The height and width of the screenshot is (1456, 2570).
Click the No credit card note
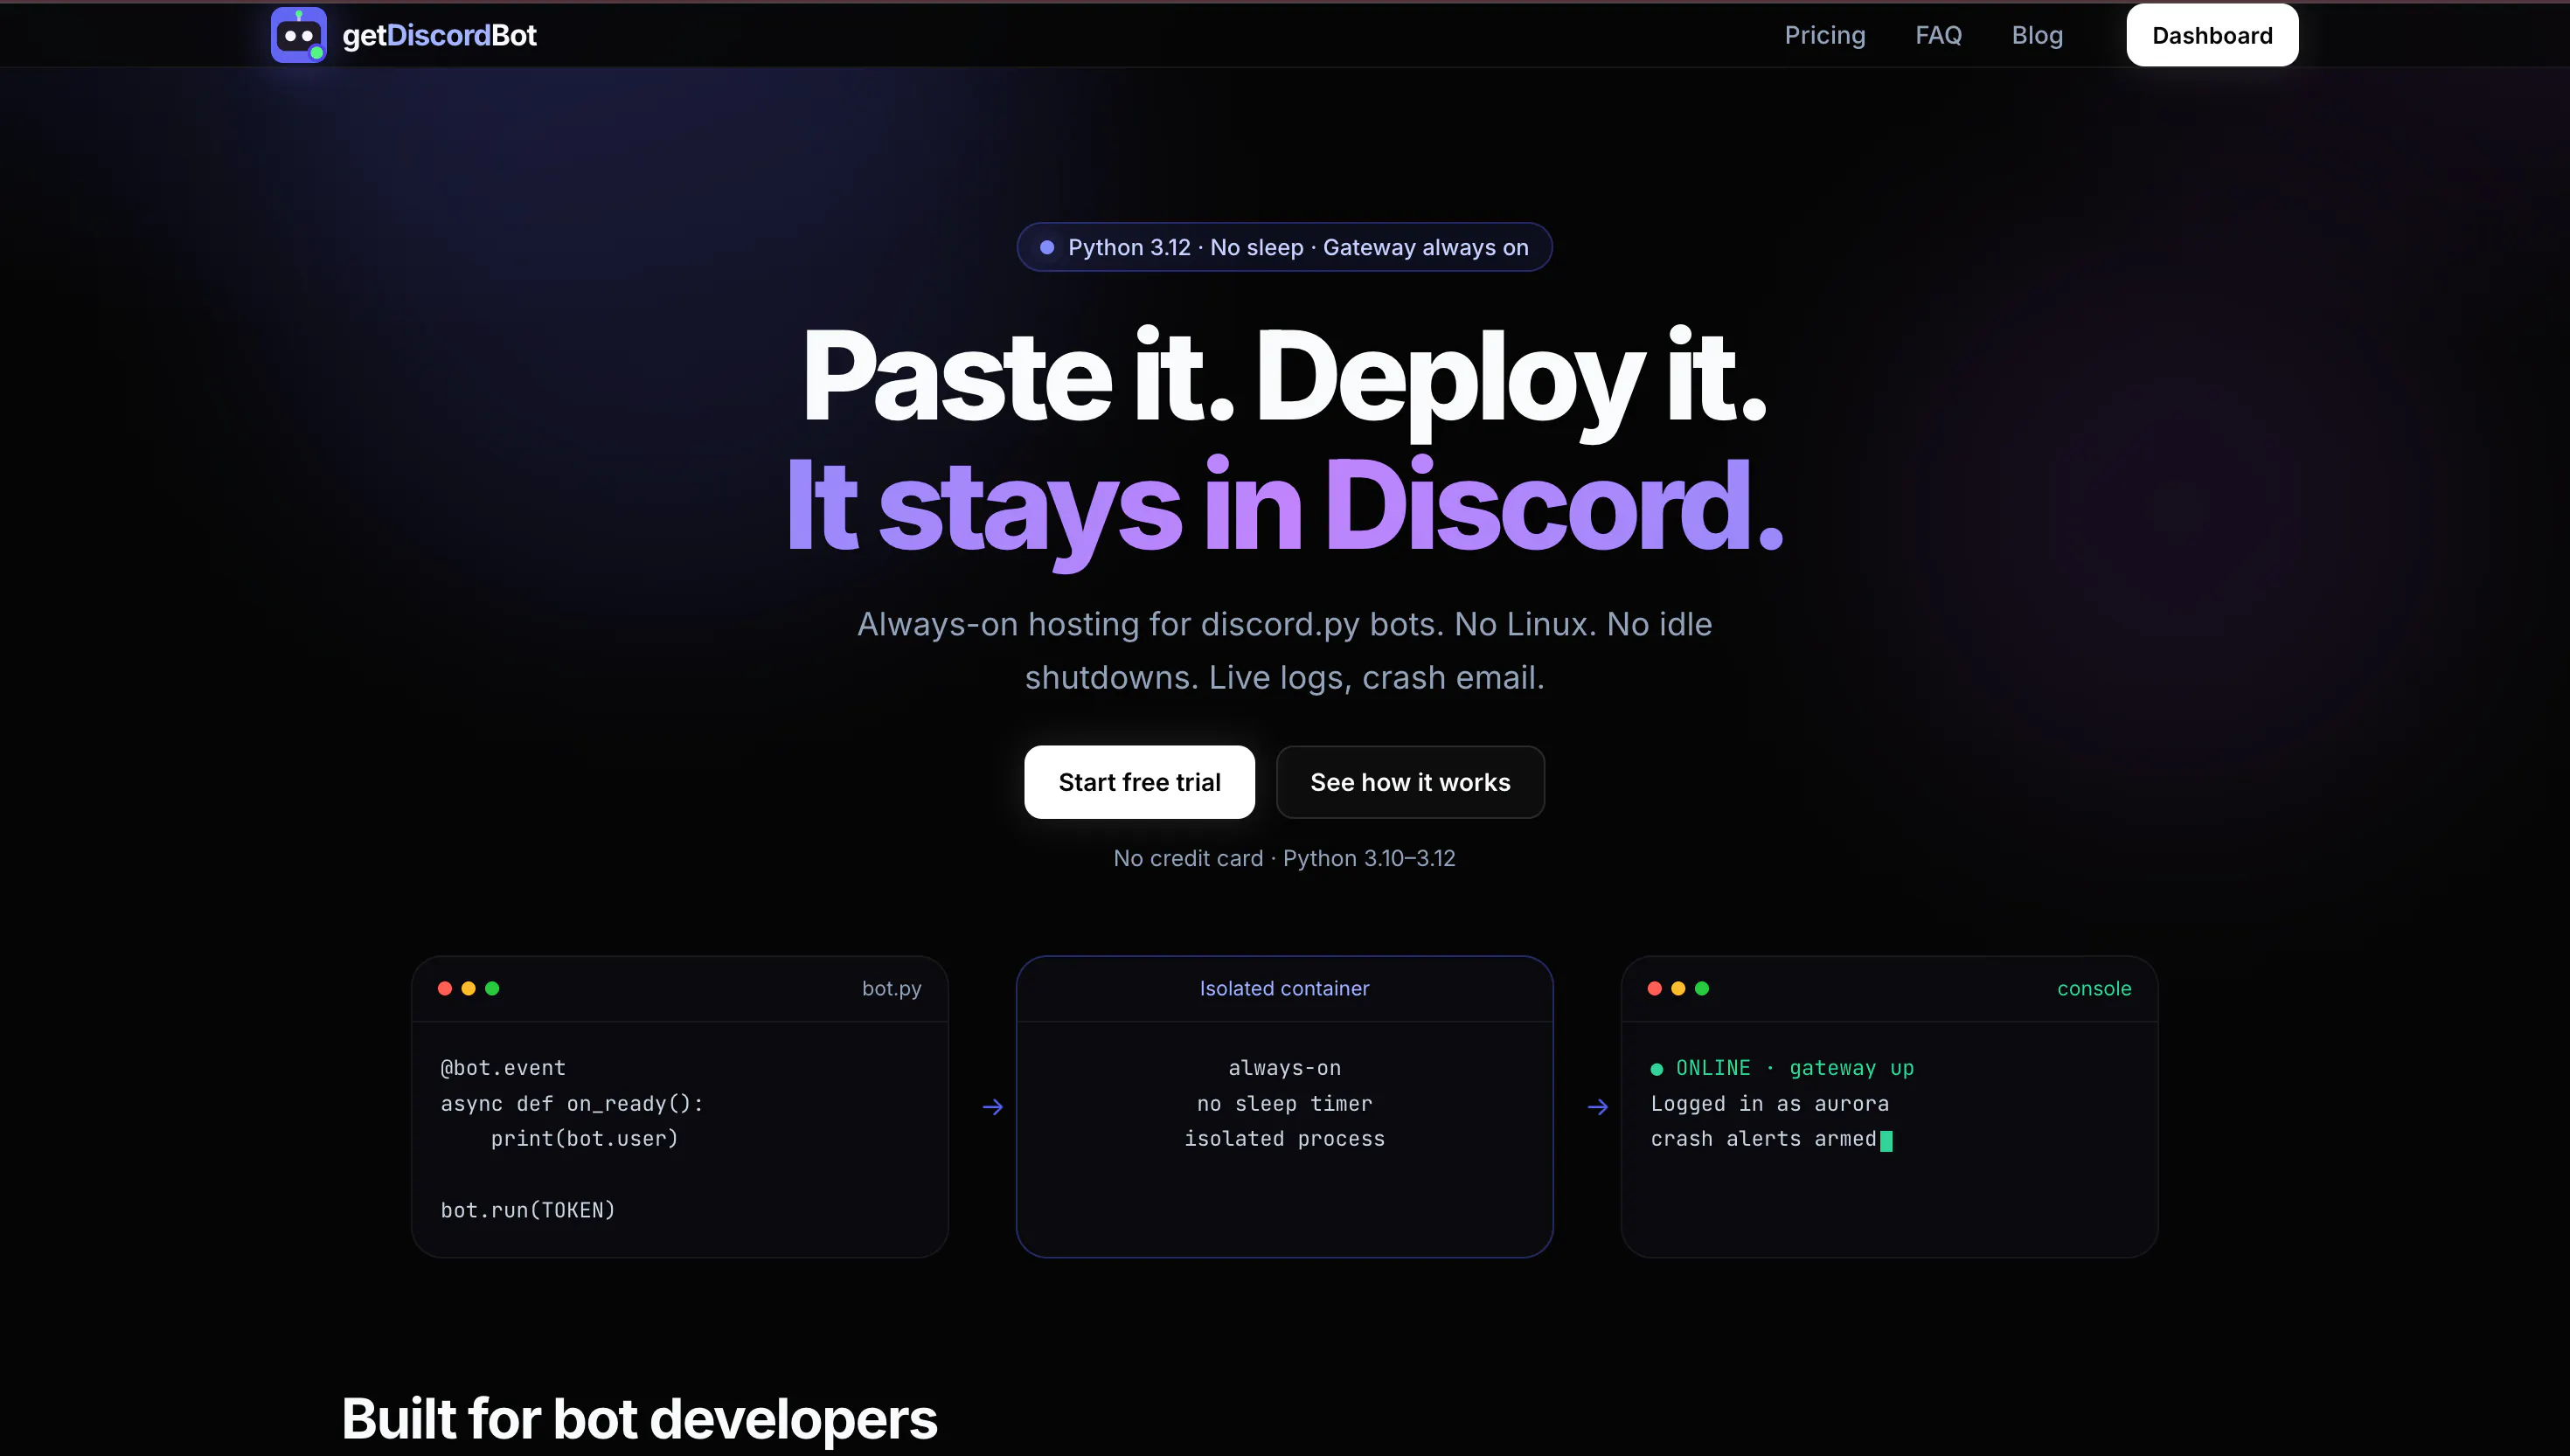(1284, 858)
